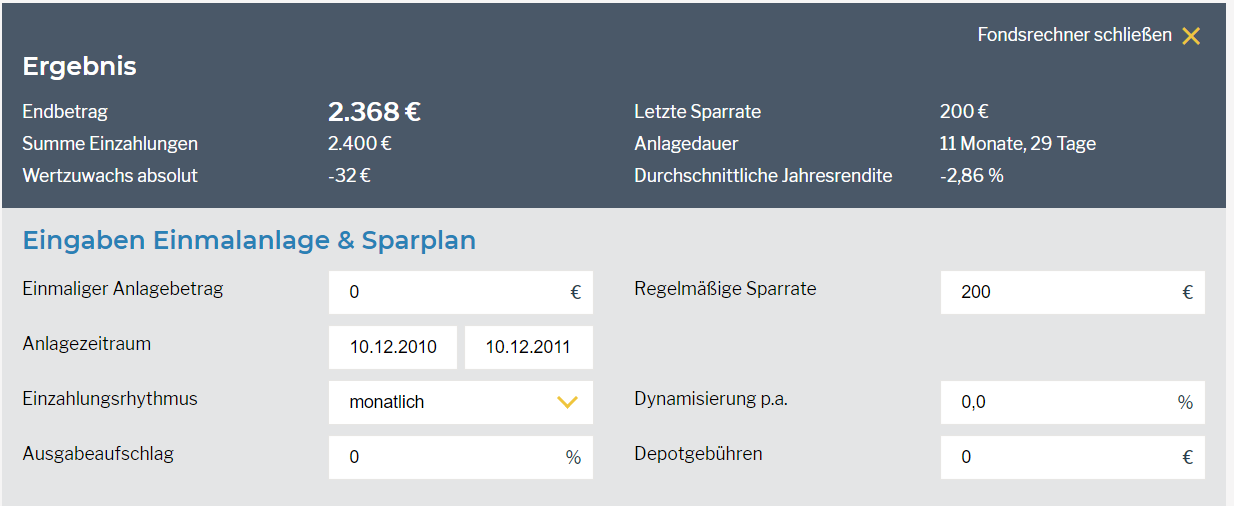Click into the Regelmäßige Sparrate field
1234x506 pixels.
[x=1060, y=292]
